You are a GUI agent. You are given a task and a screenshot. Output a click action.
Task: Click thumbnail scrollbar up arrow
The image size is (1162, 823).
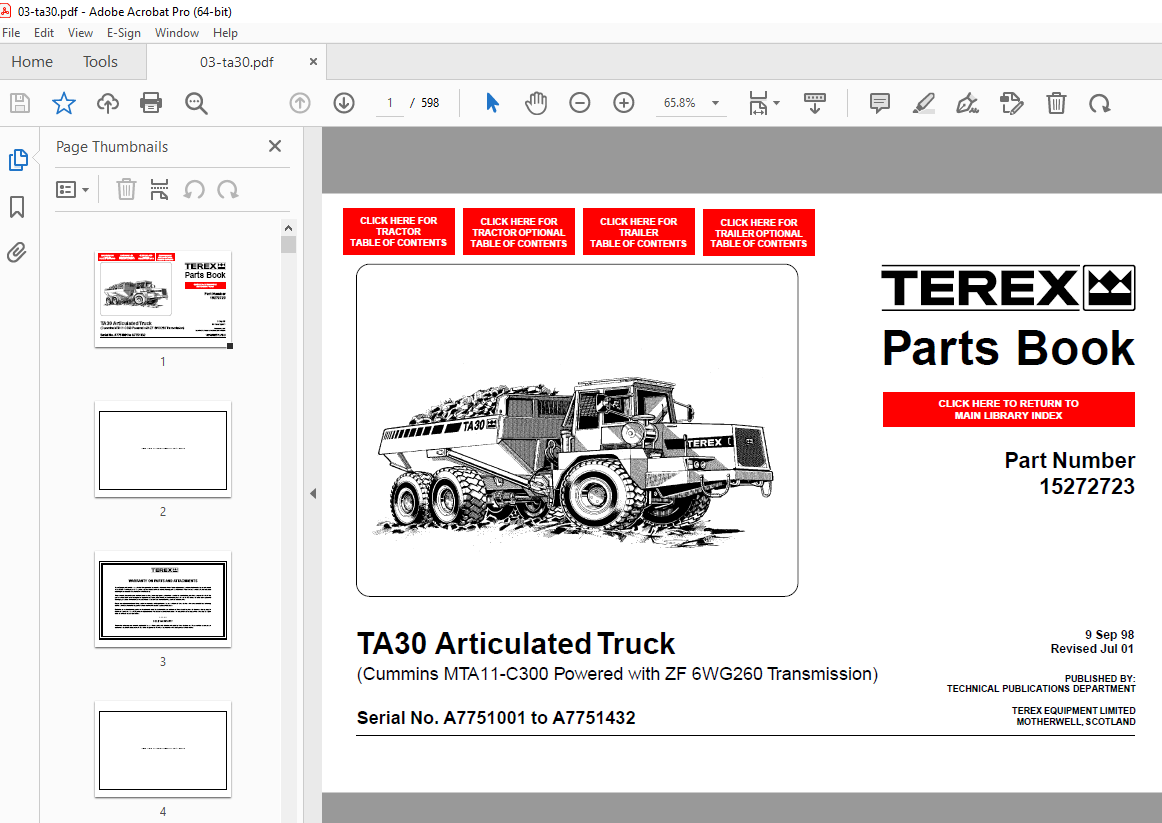click(x=288, y=227)
